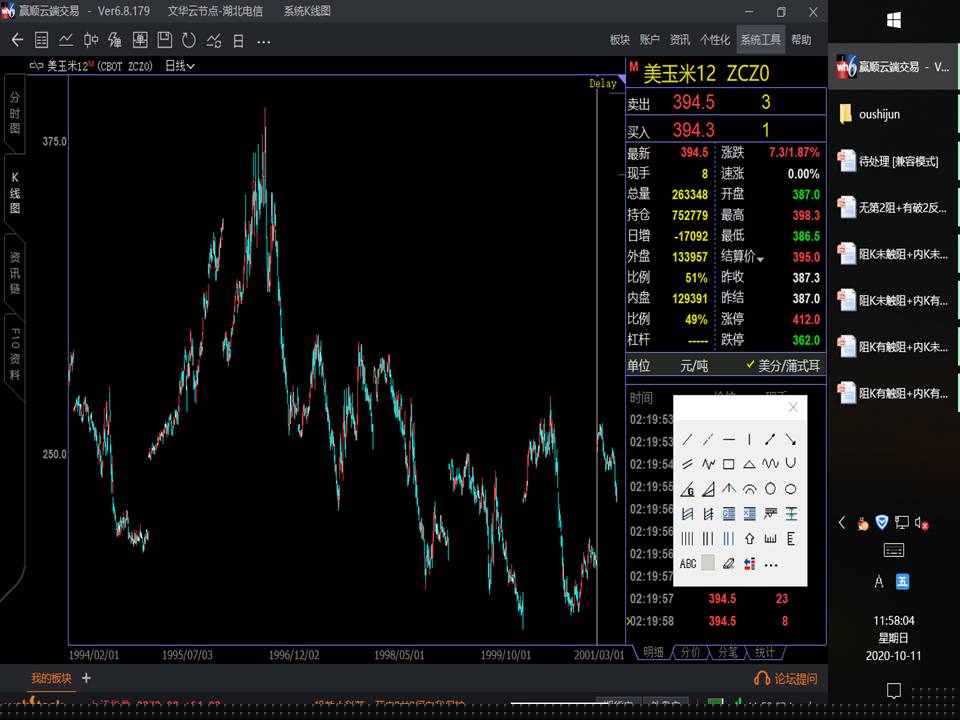Expand the 结算价 dropdown arrow
960x720 pixels.
click(760, 259)
